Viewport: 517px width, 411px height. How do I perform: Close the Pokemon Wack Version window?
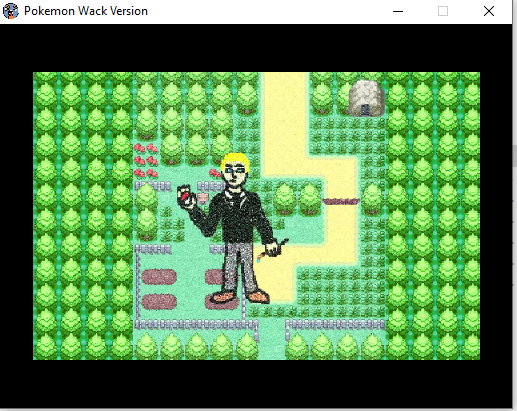tap(489, 11)
